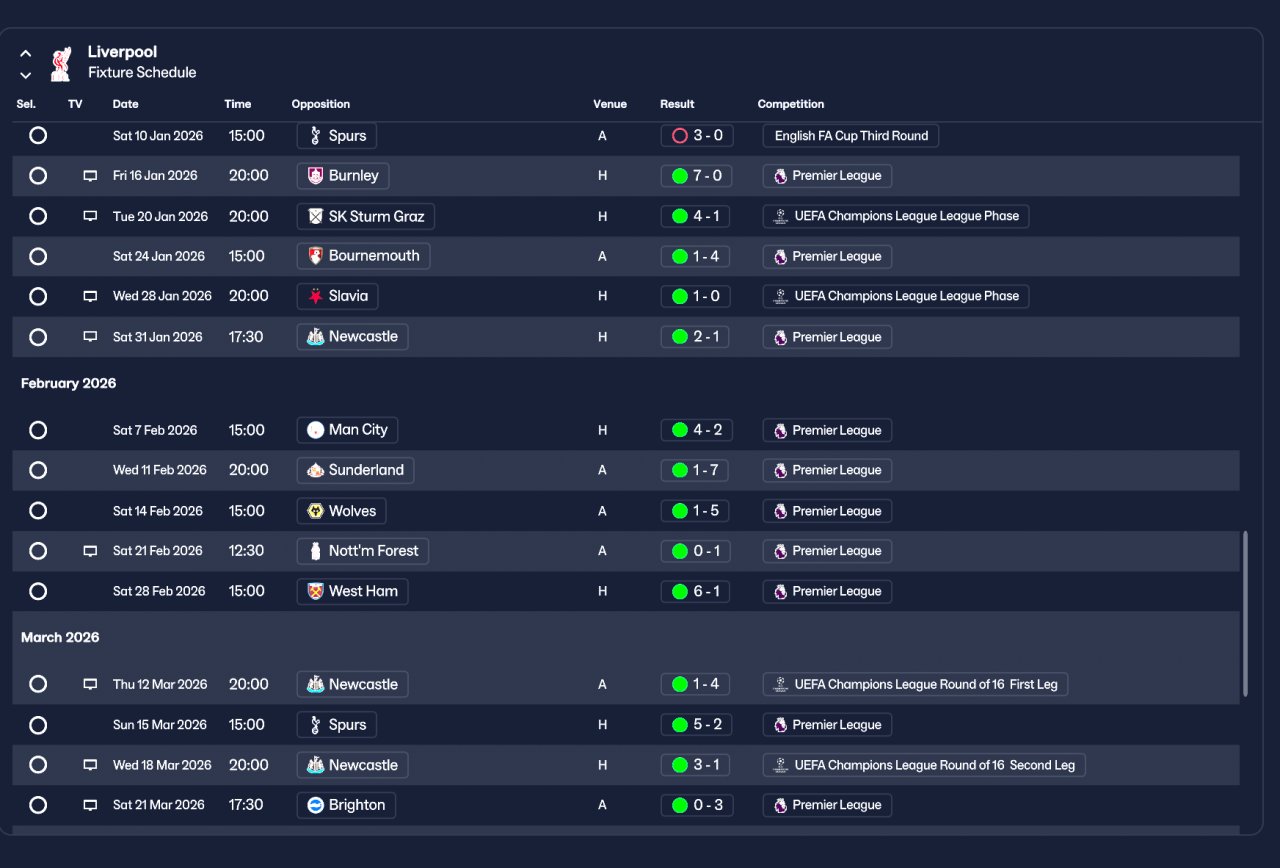Sort fixtures by the Date column header
Screen dimensions: 1280x868
(126, 104)
